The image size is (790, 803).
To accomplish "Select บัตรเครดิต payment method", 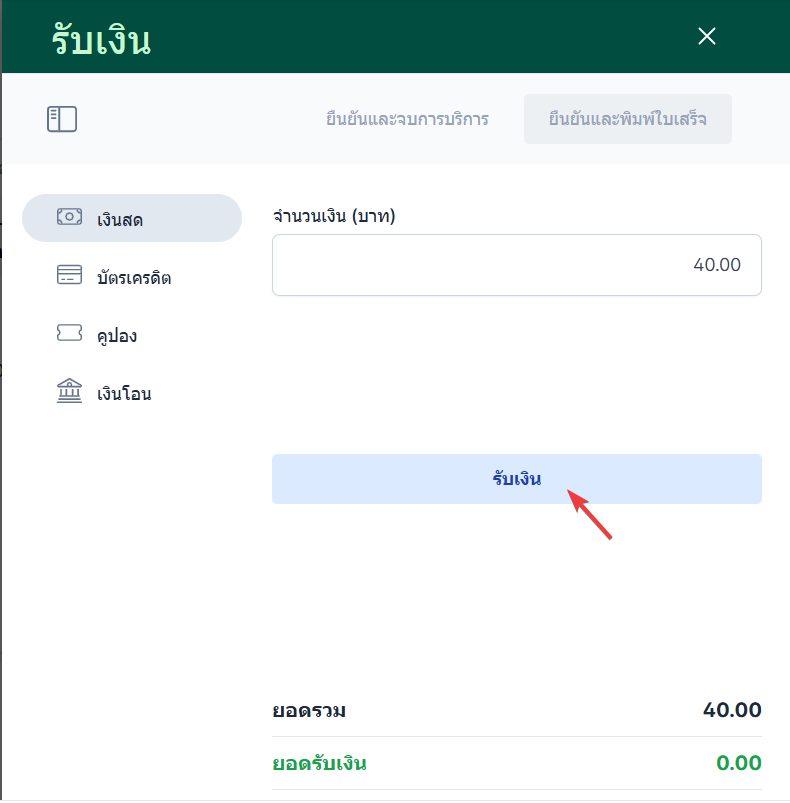I will [132, 277].
